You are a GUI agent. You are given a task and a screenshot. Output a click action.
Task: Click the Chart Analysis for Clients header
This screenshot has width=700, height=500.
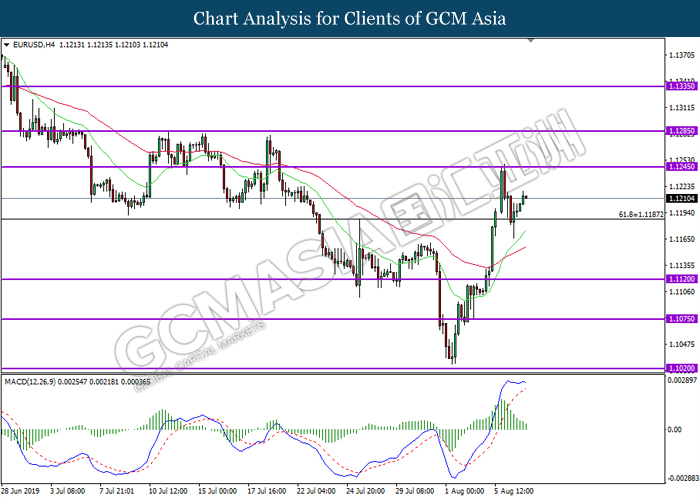pyautogui.click(x=350, y=19)
